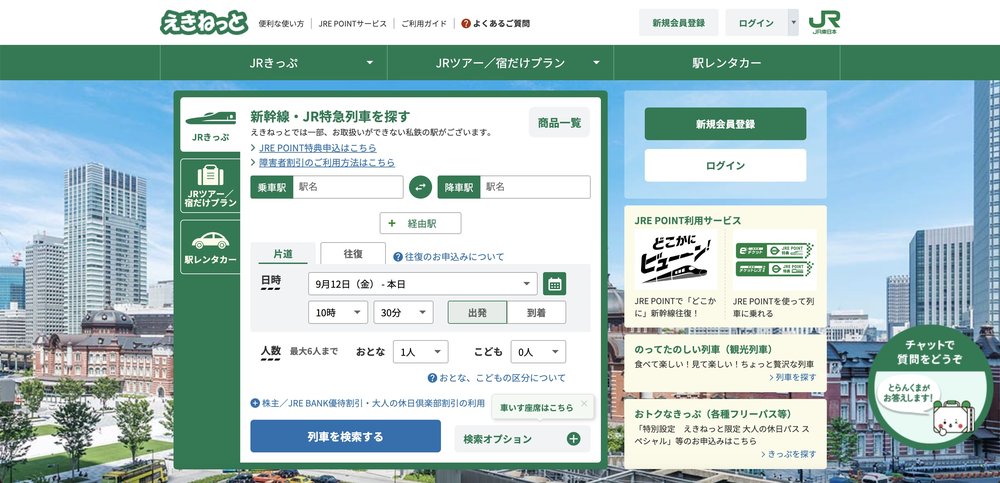The height and width of the screenshot is (483, 1000).
Task: Click 車いす座席はこちら tooltip text
Action: pos(536,408)
